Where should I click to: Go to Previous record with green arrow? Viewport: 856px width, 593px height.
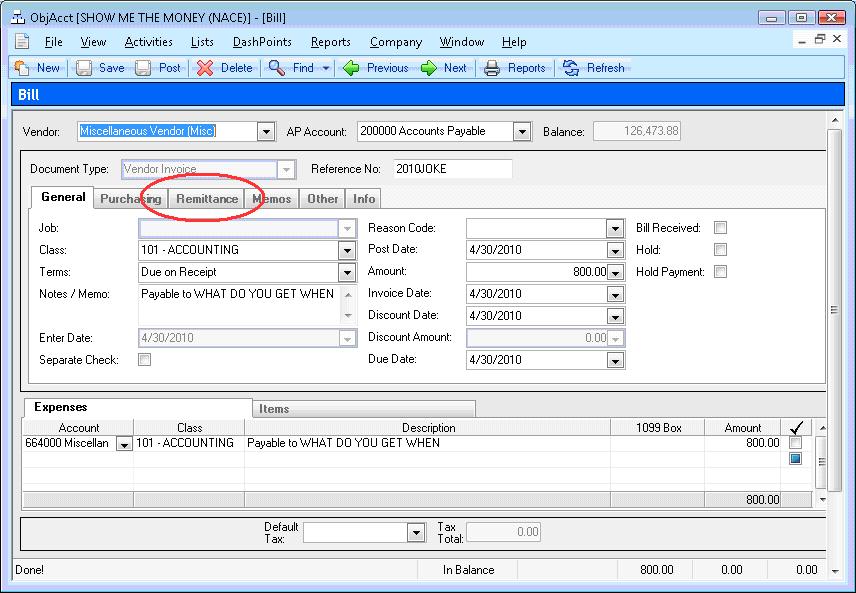coord(351,68)
